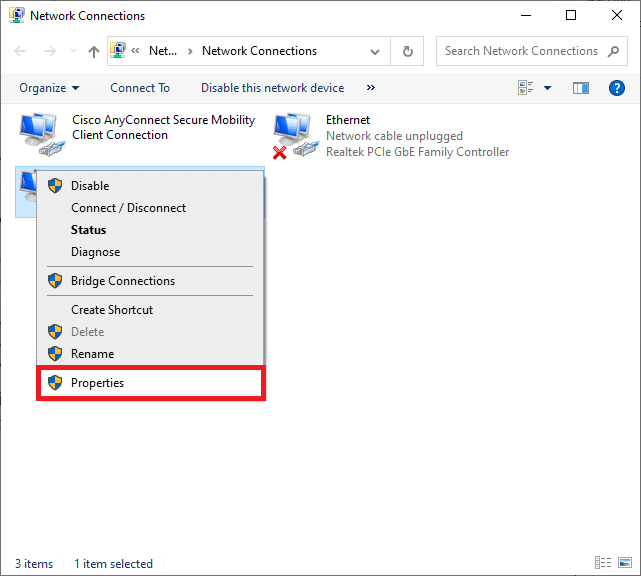Click the Change your view icon
Image resolution: width=641 pixels, height=576 pixels.
coord(526,88)
